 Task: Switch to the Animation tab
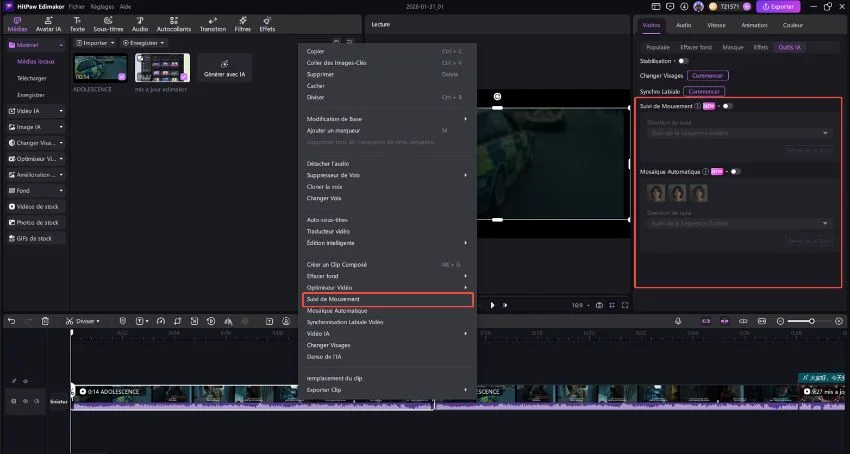pyautogui.click(x=754, y=24)
